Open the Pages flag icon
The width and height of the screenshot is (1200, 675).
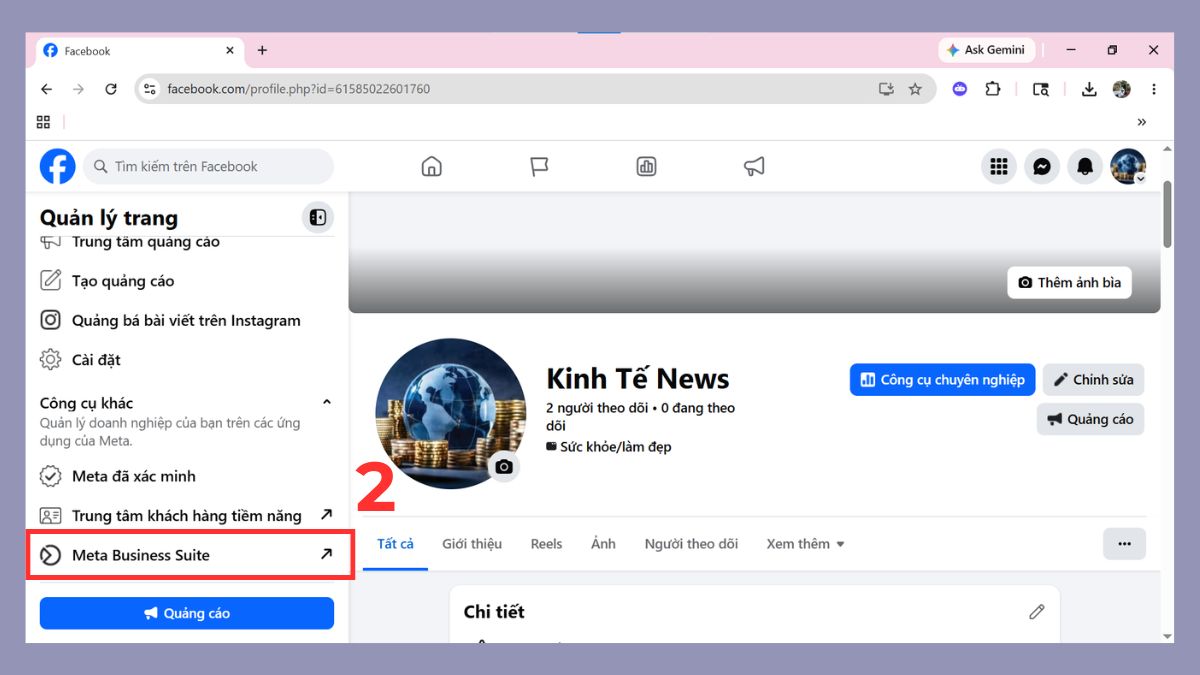point(539,166)
